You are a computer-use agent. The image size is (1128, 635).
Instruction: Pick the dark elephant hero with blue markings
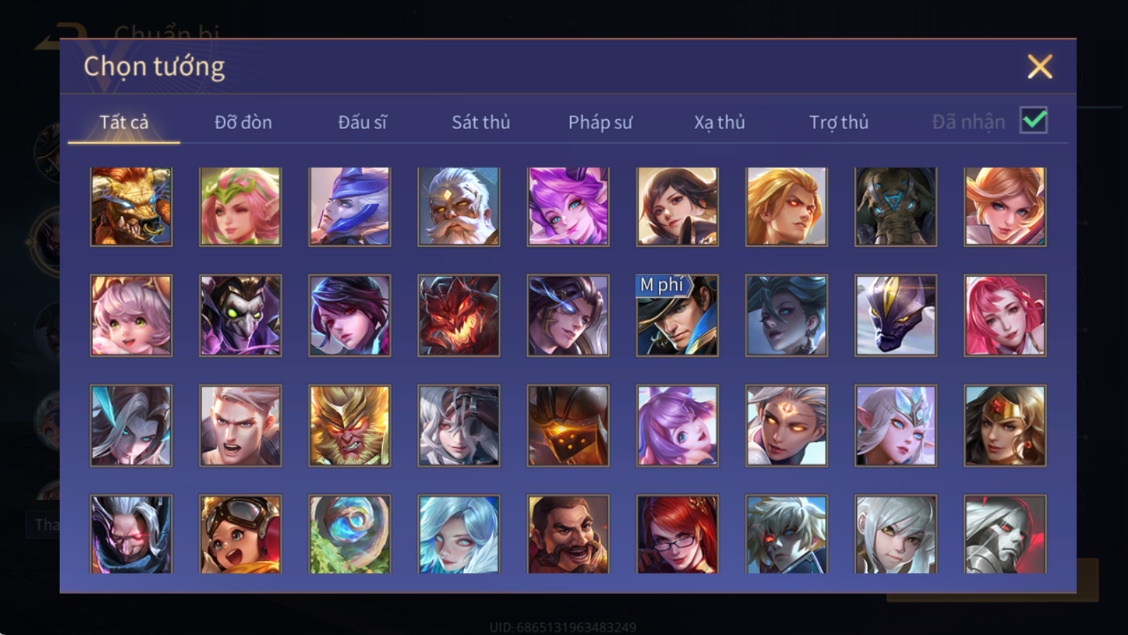coord(896,207)
